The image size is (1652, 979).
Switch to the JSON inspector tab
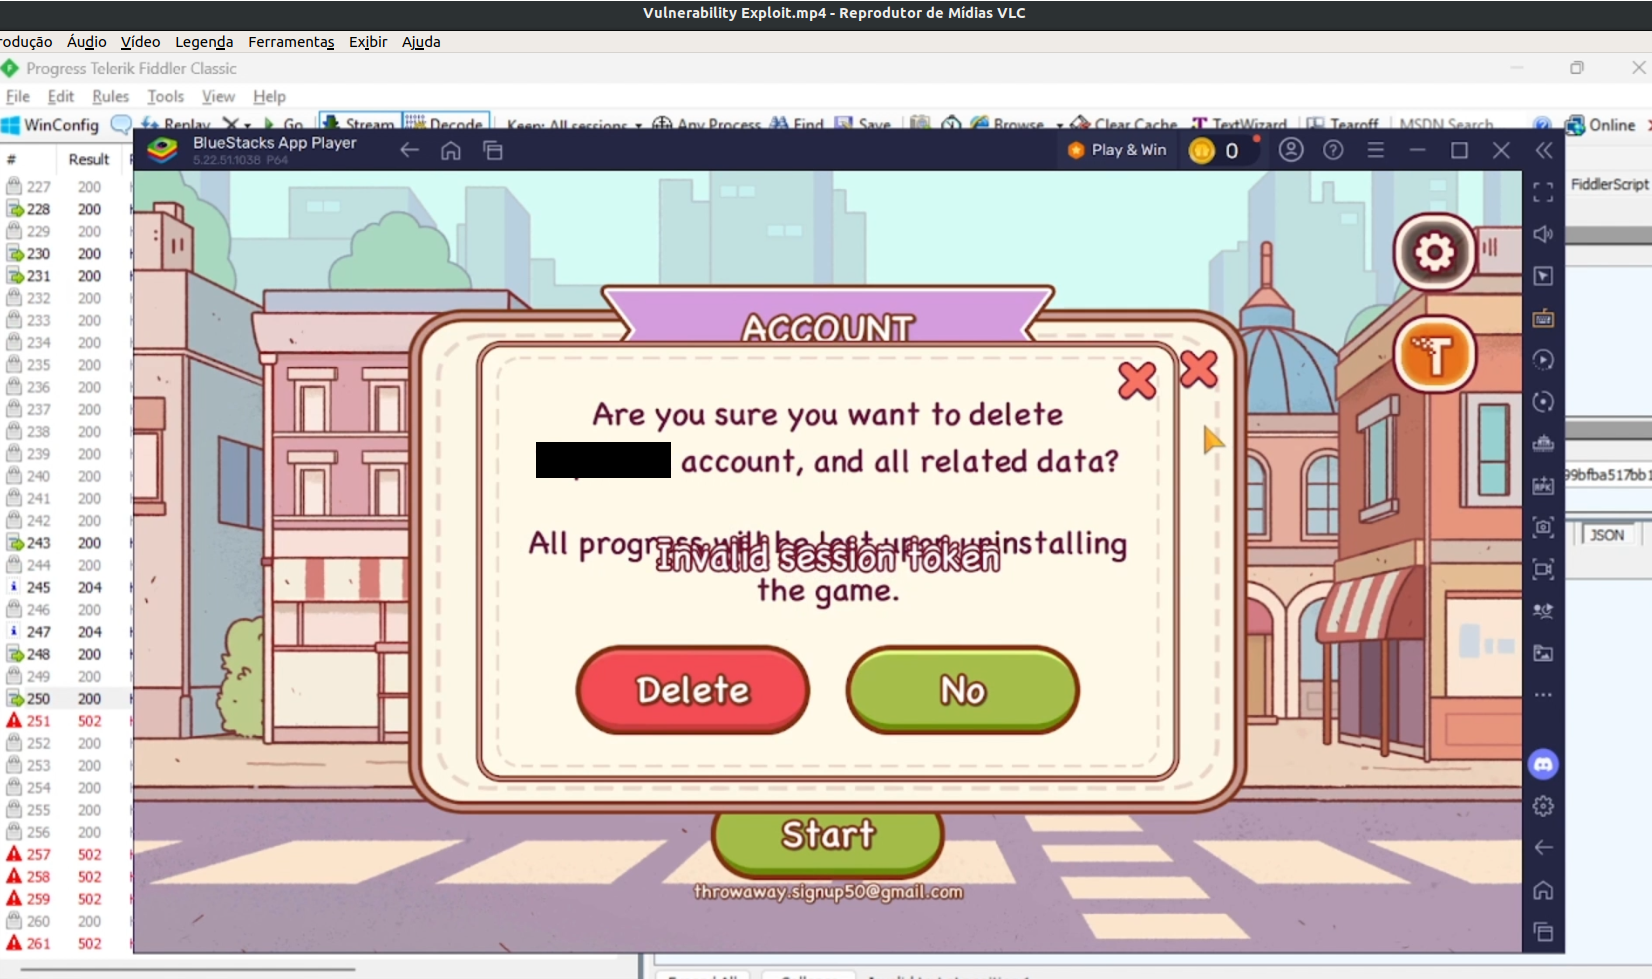1607,535
